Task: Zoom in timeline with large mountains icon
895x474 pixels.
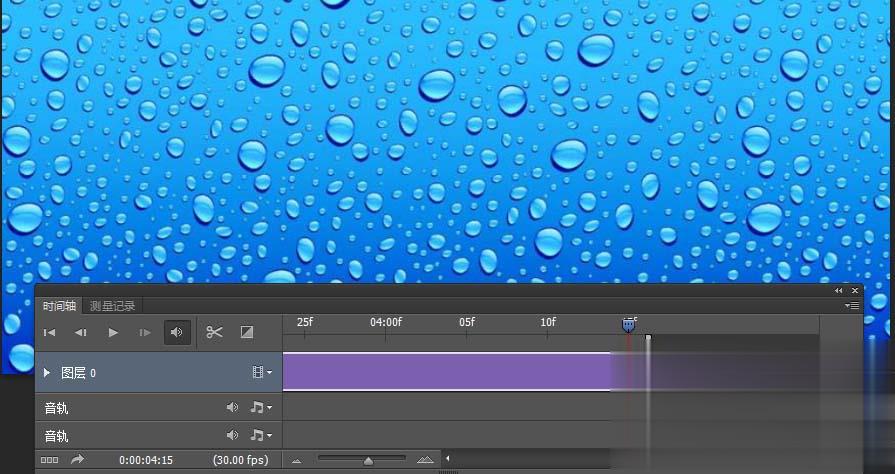Action: 425,459
